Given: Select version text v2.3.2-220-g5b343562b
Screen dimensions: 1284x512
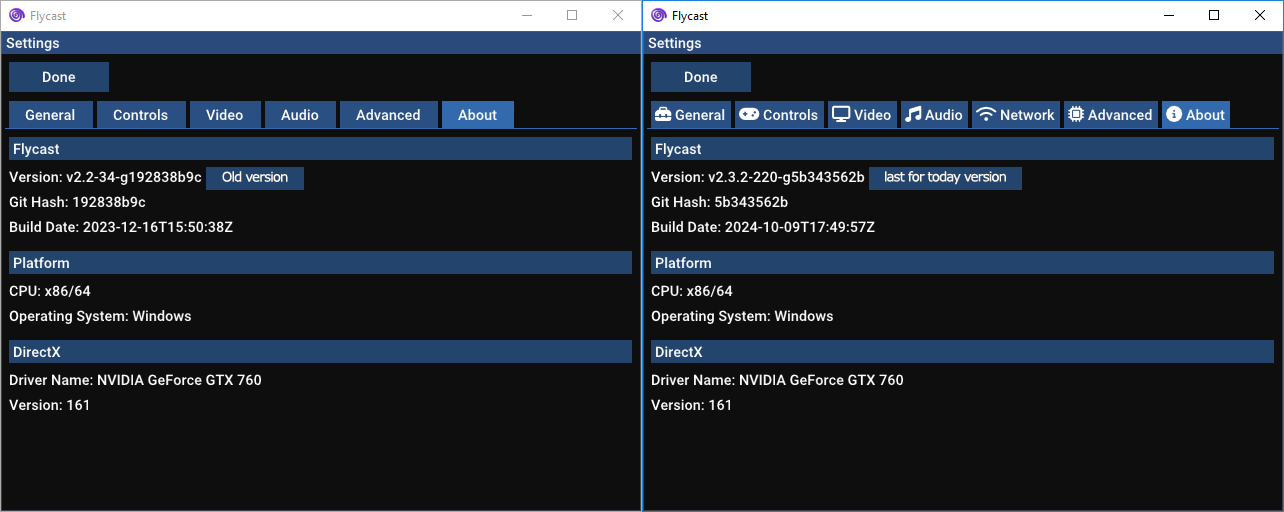Looking at the screenshot, I should [787, 177].
